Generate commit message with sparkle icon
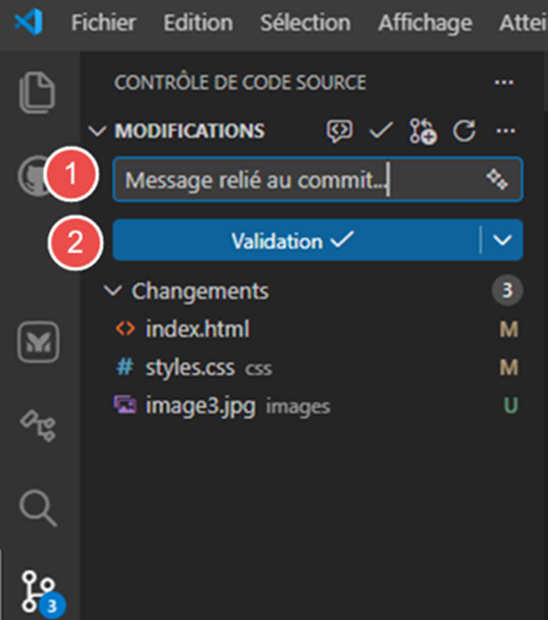This screenshot has height=620, width=548. [497, 179]
